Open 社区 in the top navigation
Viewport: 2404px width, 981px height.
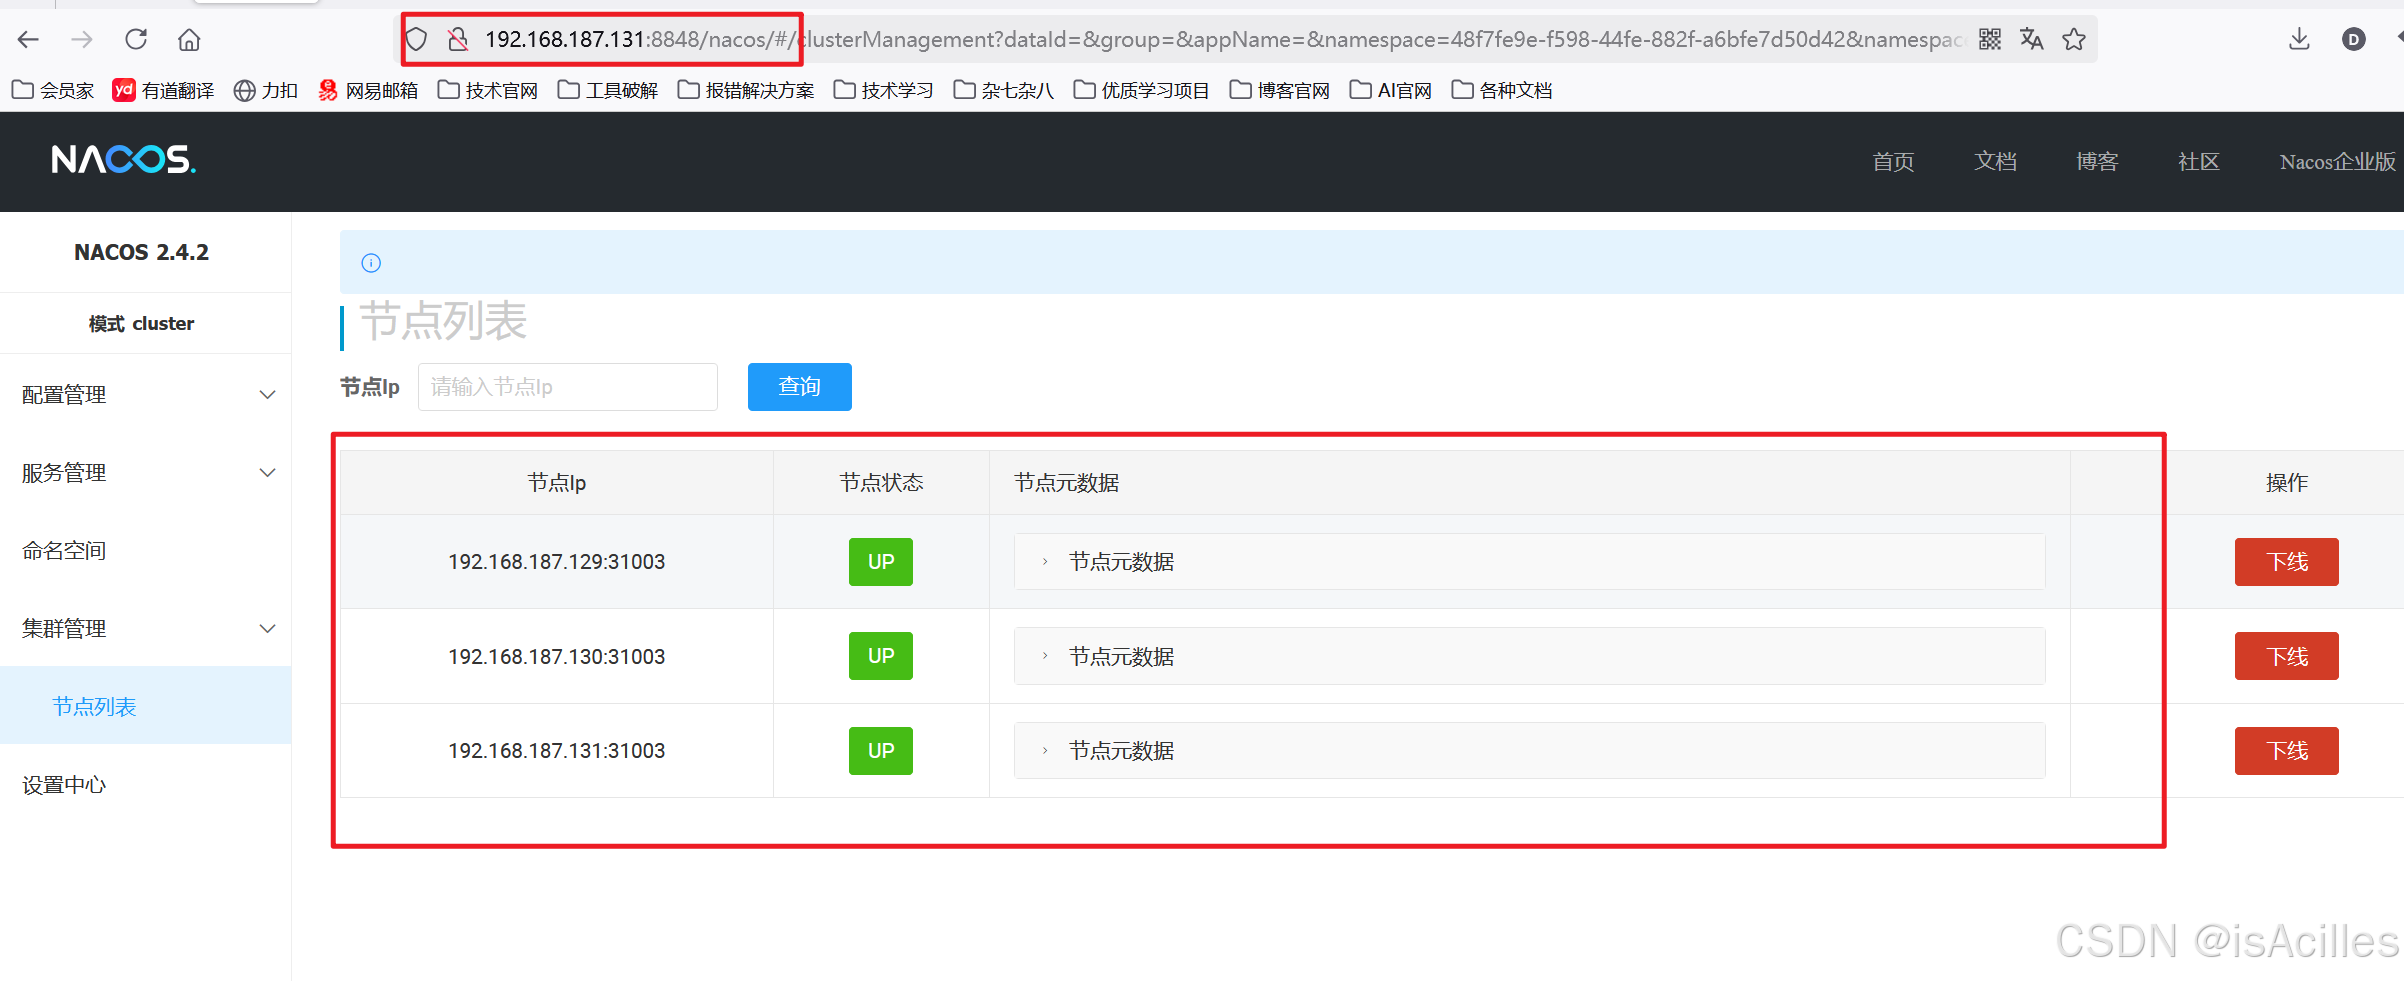(2199, 161)
